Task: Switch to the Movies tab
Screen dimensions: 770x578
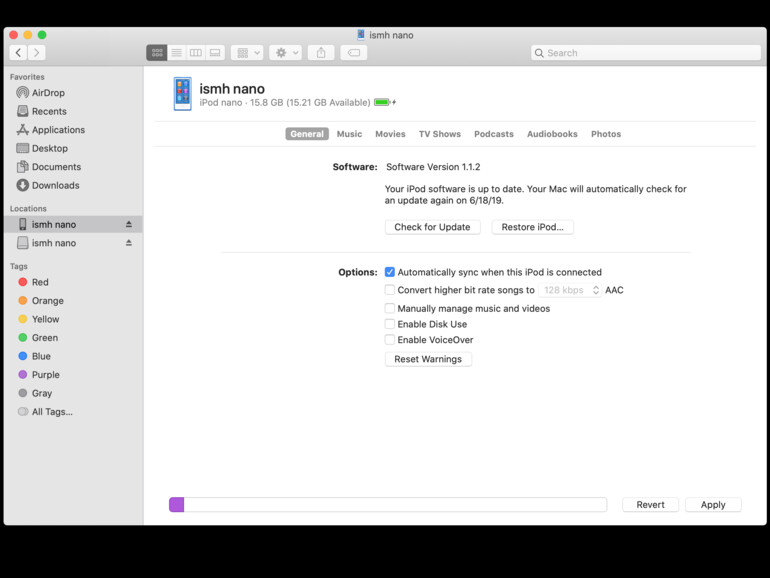Action: click(x=390, y=134)
